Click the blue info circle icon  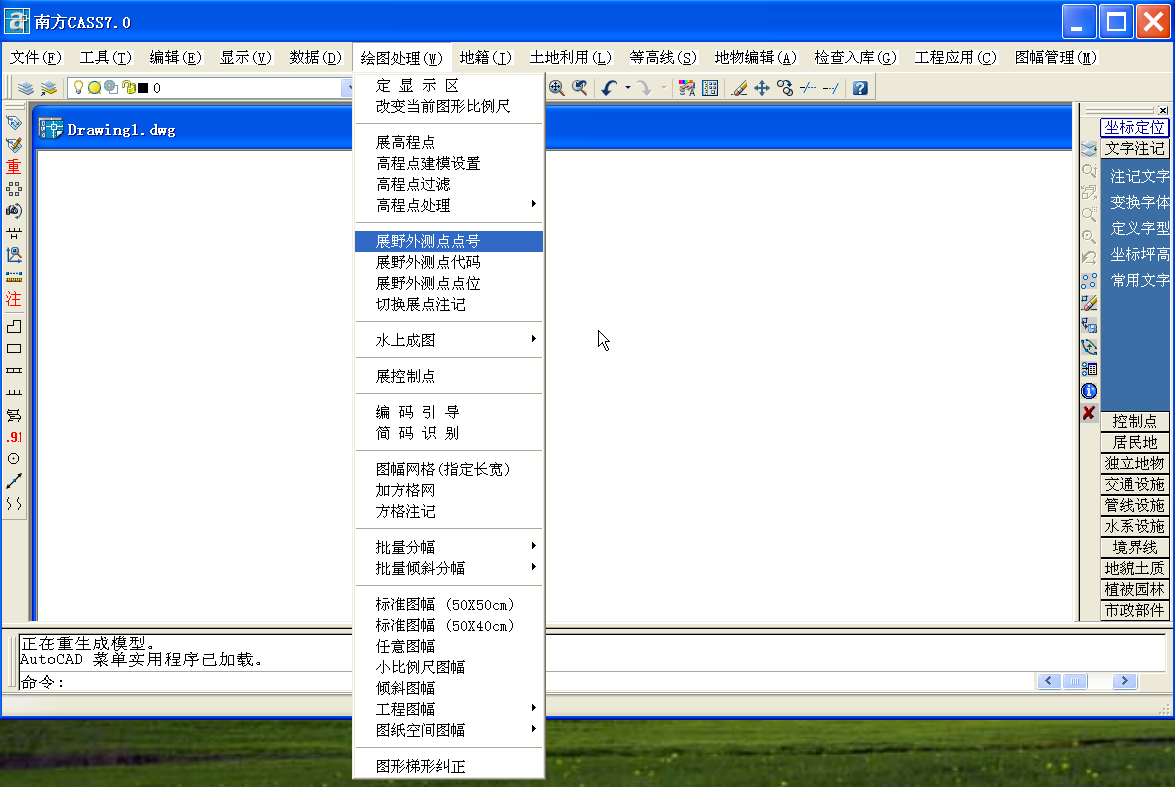coord(1089,391)
